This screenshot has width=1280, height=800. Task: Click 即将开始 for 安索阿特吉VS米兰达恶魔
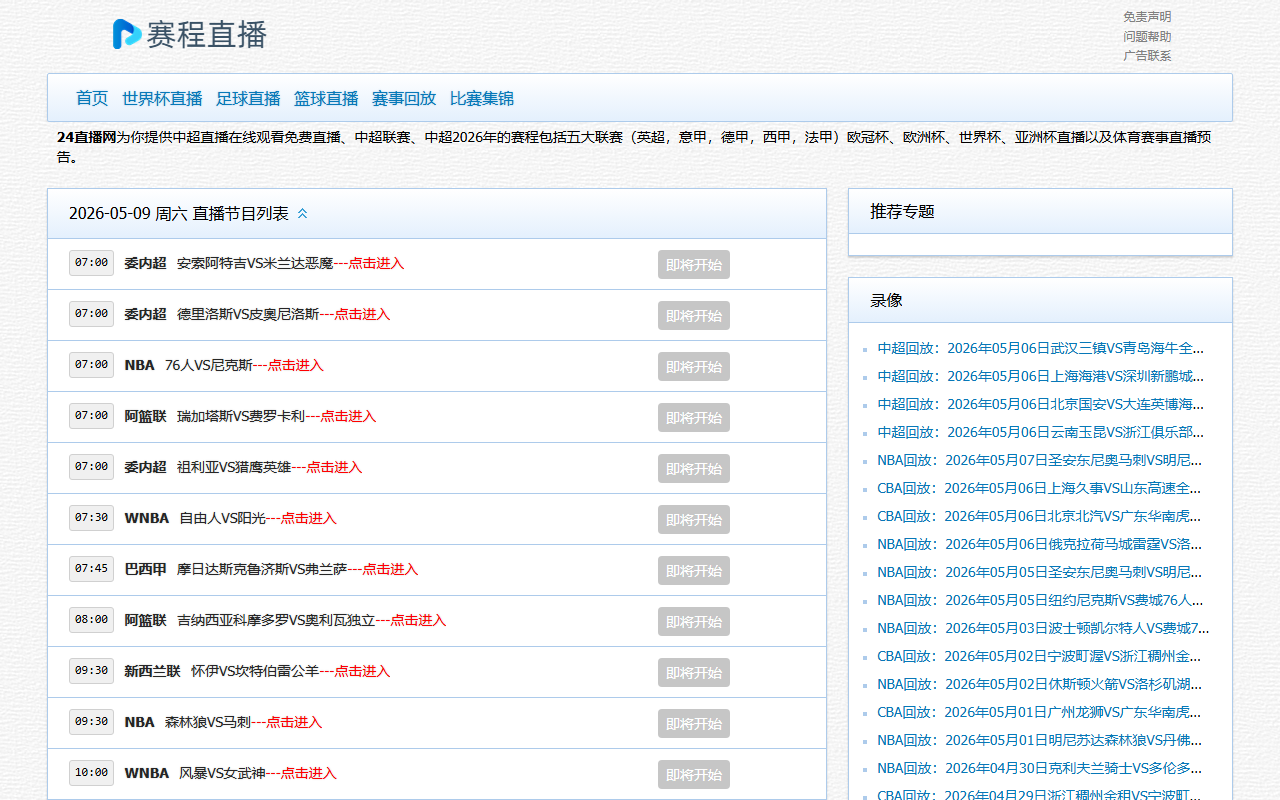tap(694, 265)
